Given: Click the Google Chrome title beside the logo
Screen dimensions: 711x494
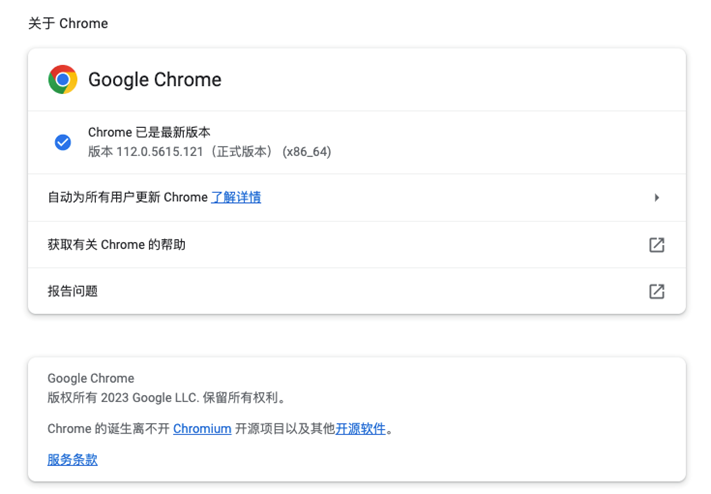Looking at the screenshot, I should click(155, 80).
